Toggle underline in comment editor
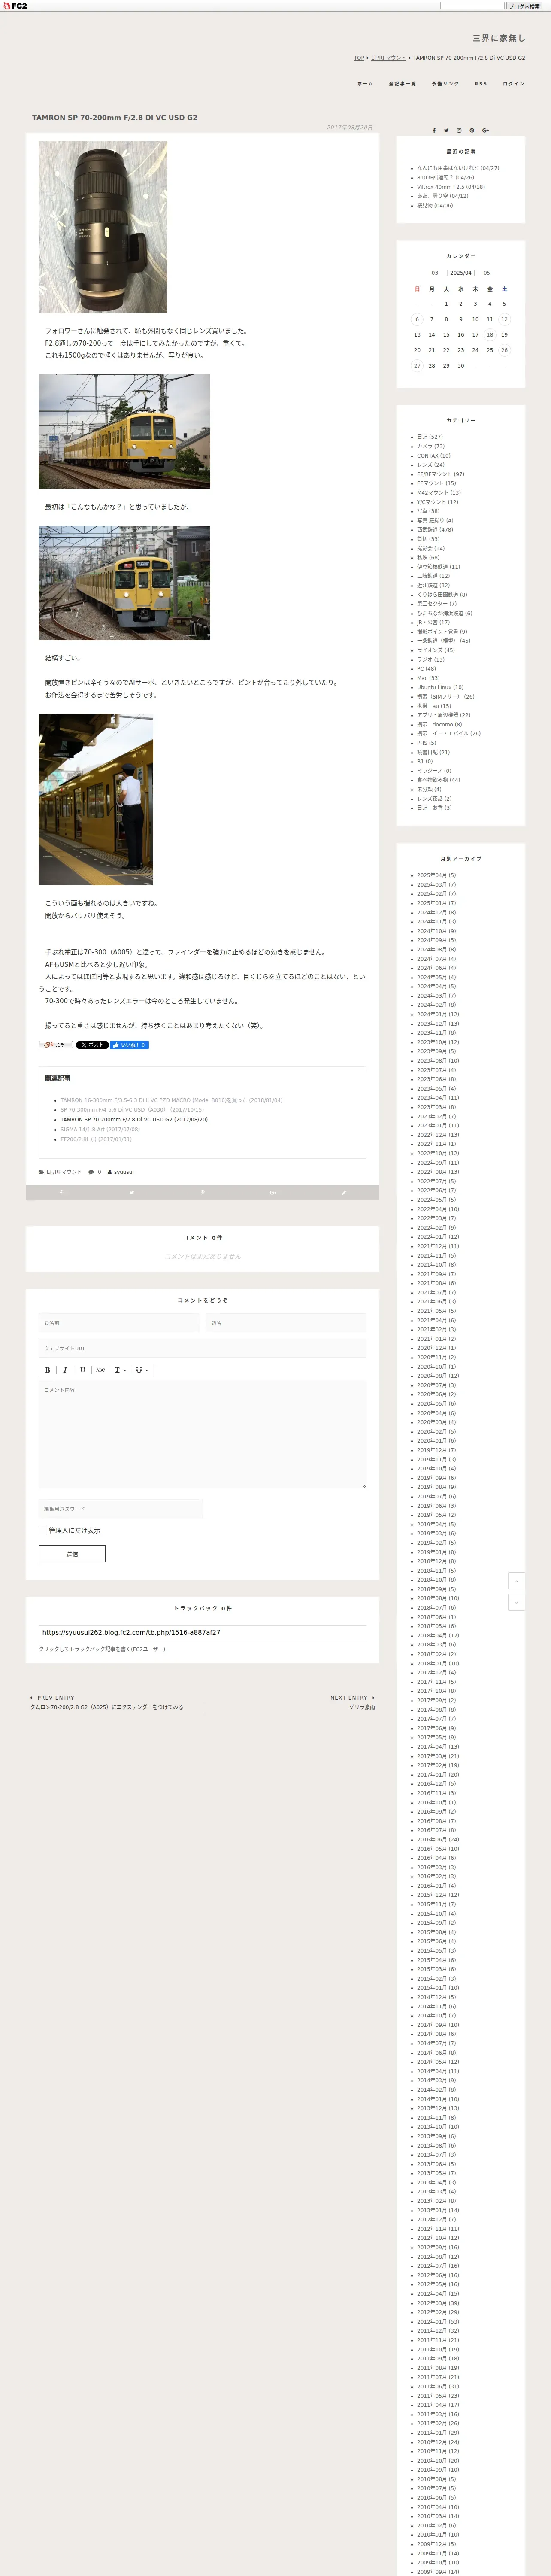 coord(82,1370)
